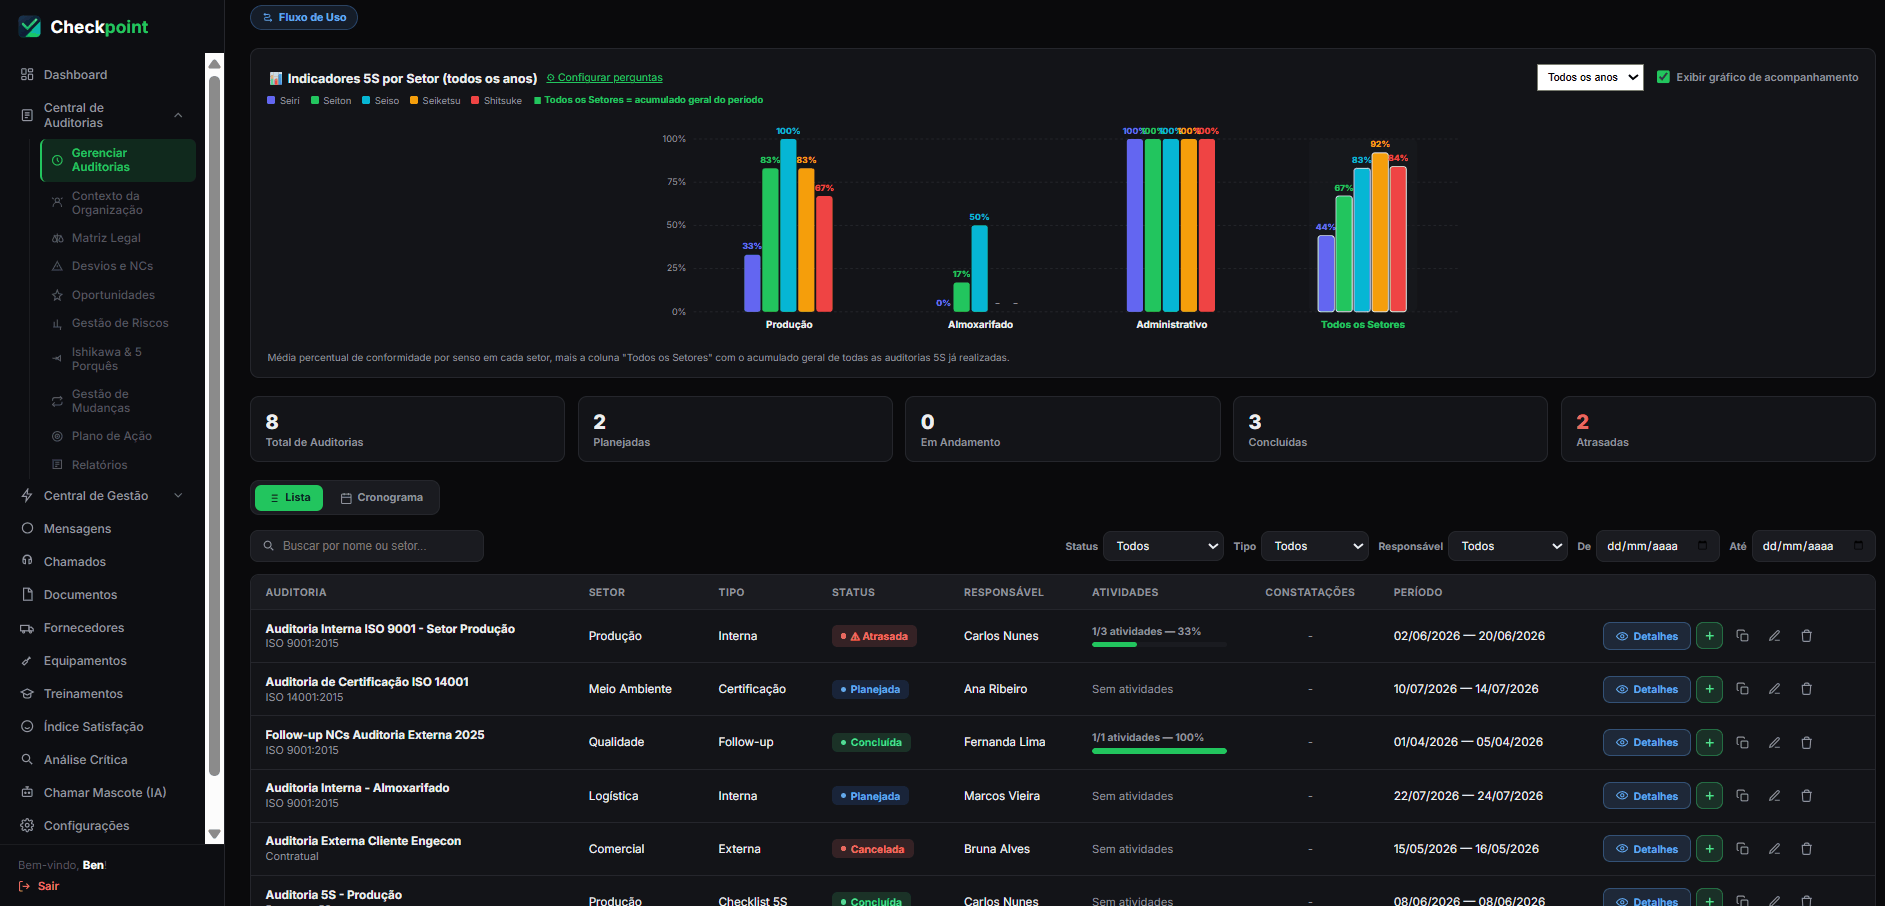Open Plano de Ação menu item
The image size is (1885, 906).
click(111, 436)
